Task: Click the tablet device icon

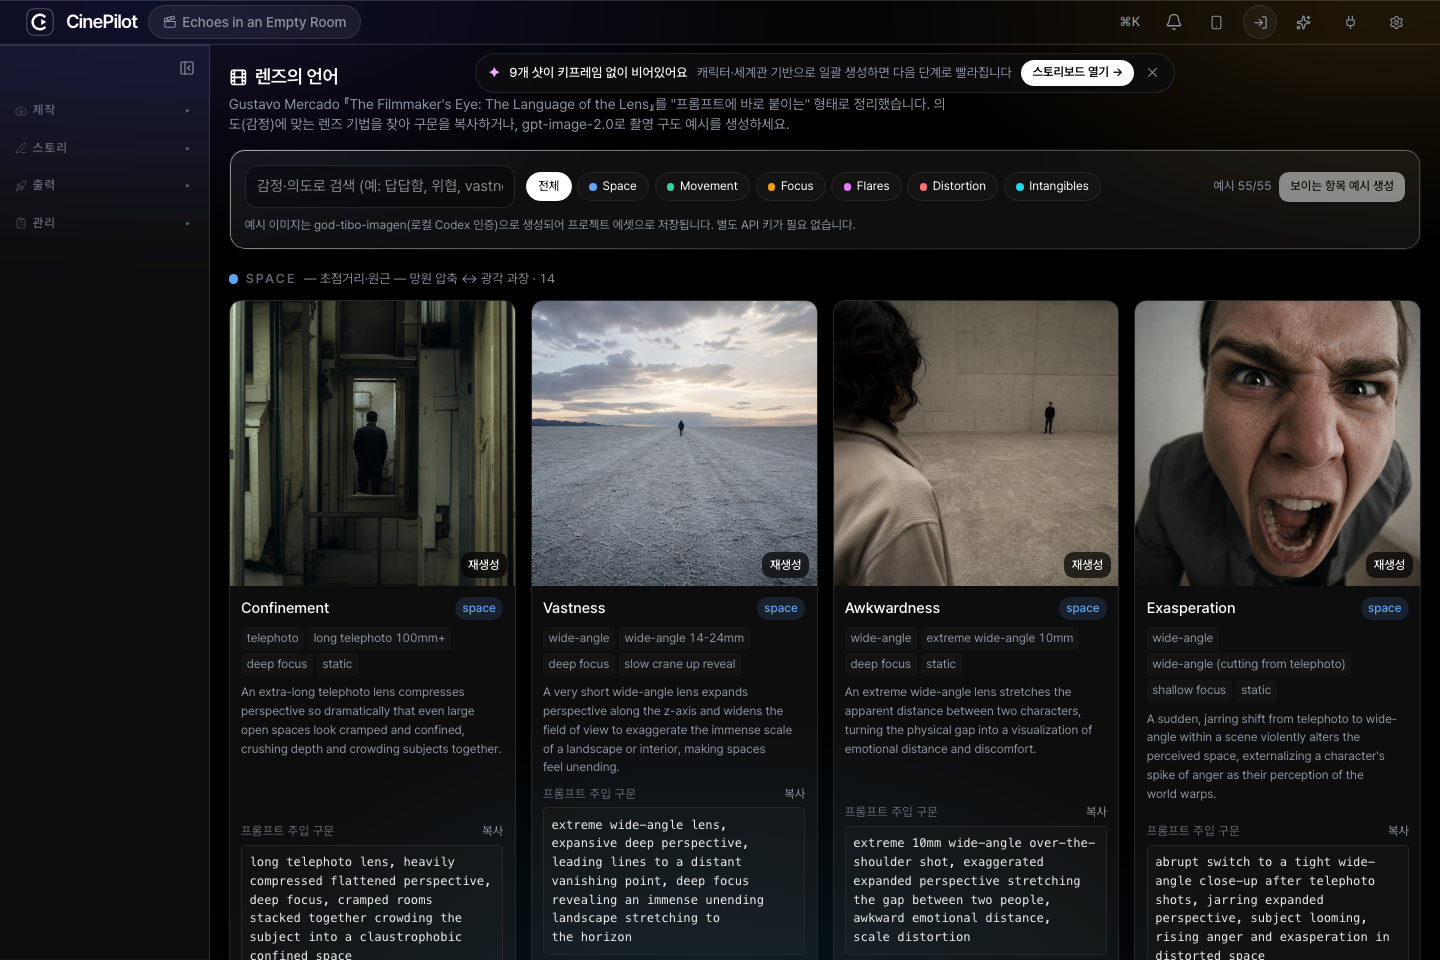Action: [x=1217, y=22]
